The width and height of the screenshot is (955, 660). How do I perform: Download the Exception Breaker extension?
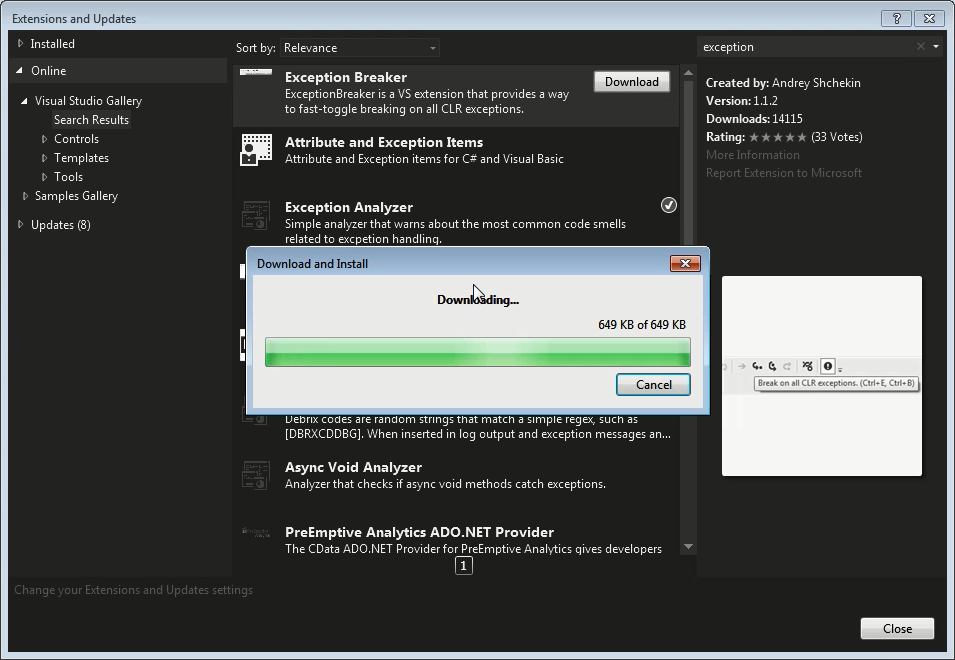(632, 82)
